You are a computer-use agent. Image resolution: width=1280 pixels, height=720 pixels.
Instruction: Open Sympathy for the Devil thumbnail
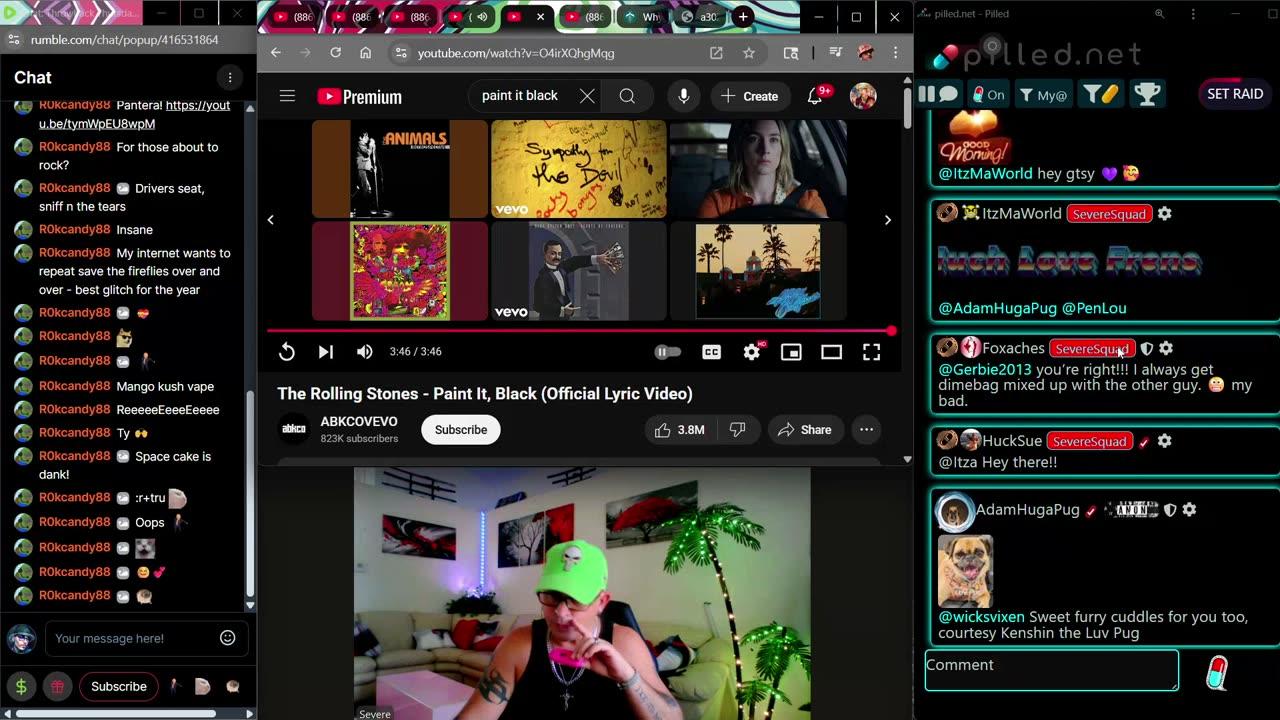click(x=579, y=169)
